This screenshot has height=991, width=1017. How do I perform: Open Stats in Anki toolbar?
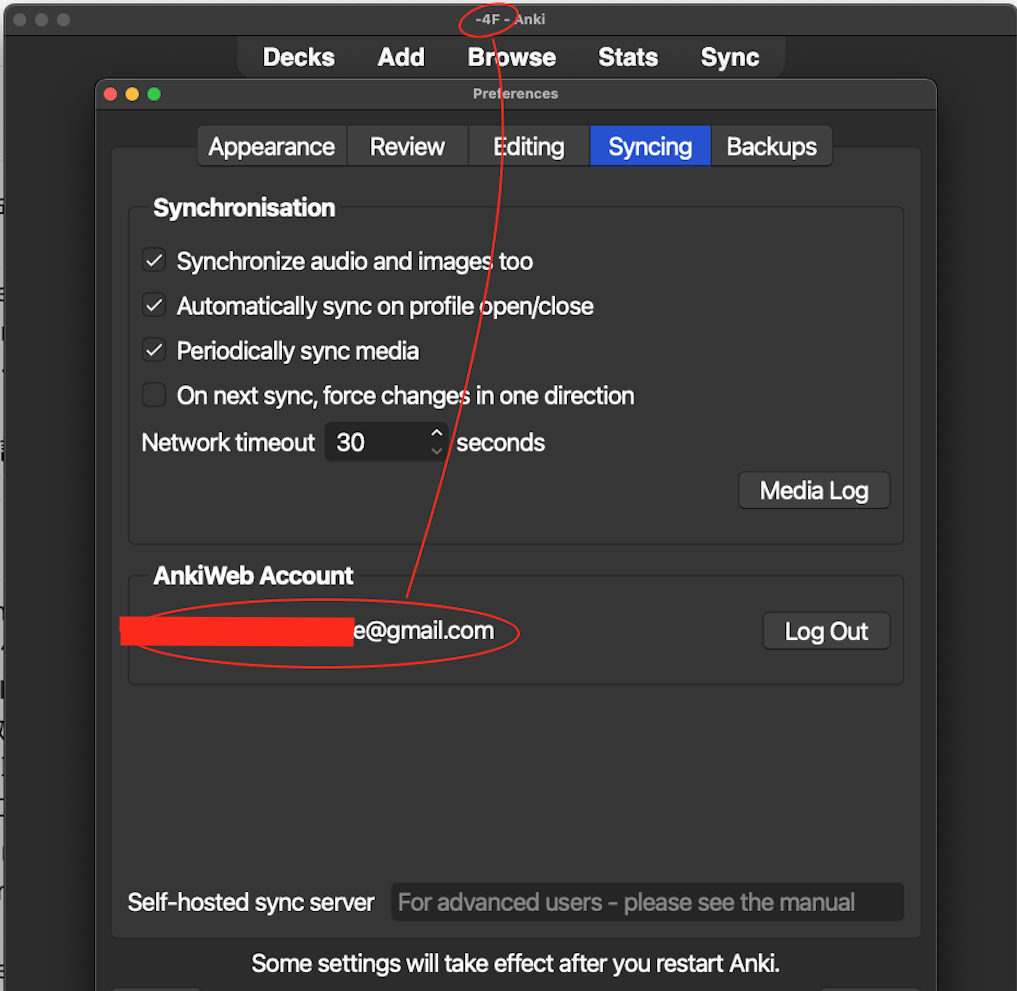[628, 57]
